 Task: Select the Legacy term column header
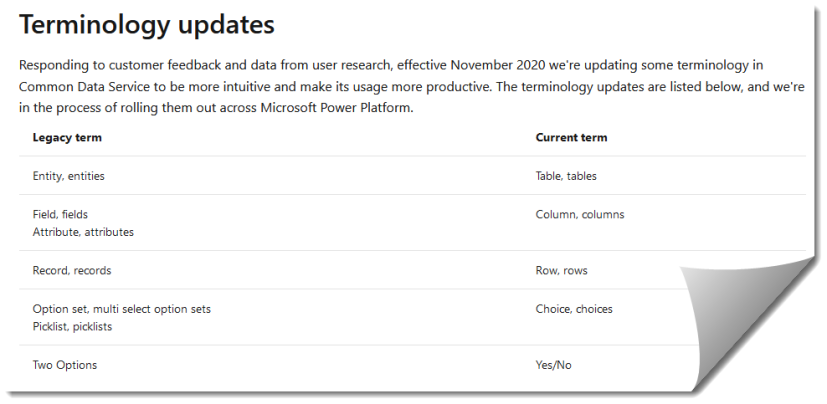[67, 138]
